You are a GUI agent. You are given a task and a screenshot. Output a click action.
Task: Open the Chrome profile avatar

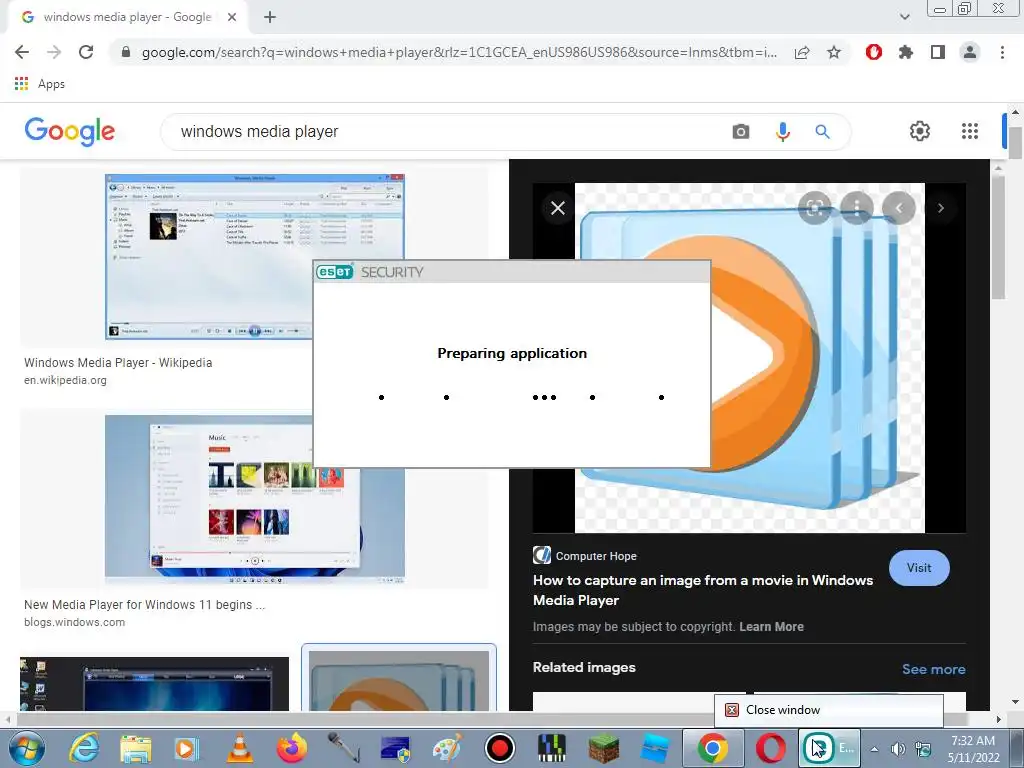pos(970,52)
